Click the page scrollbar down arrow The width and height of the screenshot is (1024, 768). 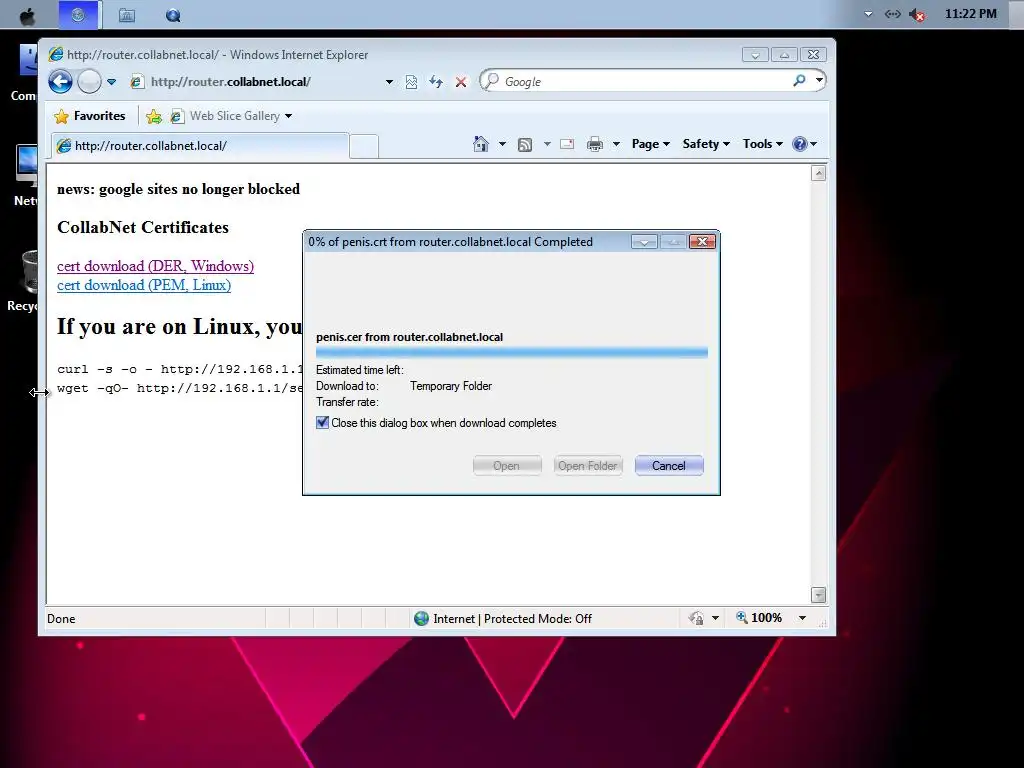(818, 595)
